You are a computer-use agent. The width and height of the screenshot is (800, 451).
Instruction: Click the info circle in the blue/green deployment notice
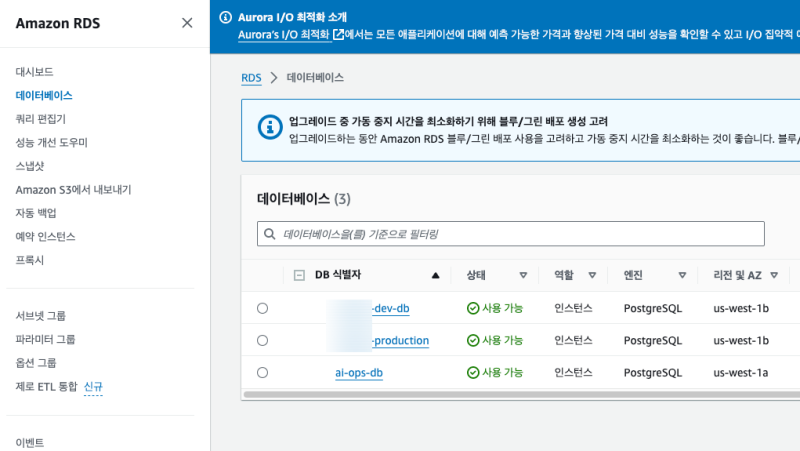268,127
